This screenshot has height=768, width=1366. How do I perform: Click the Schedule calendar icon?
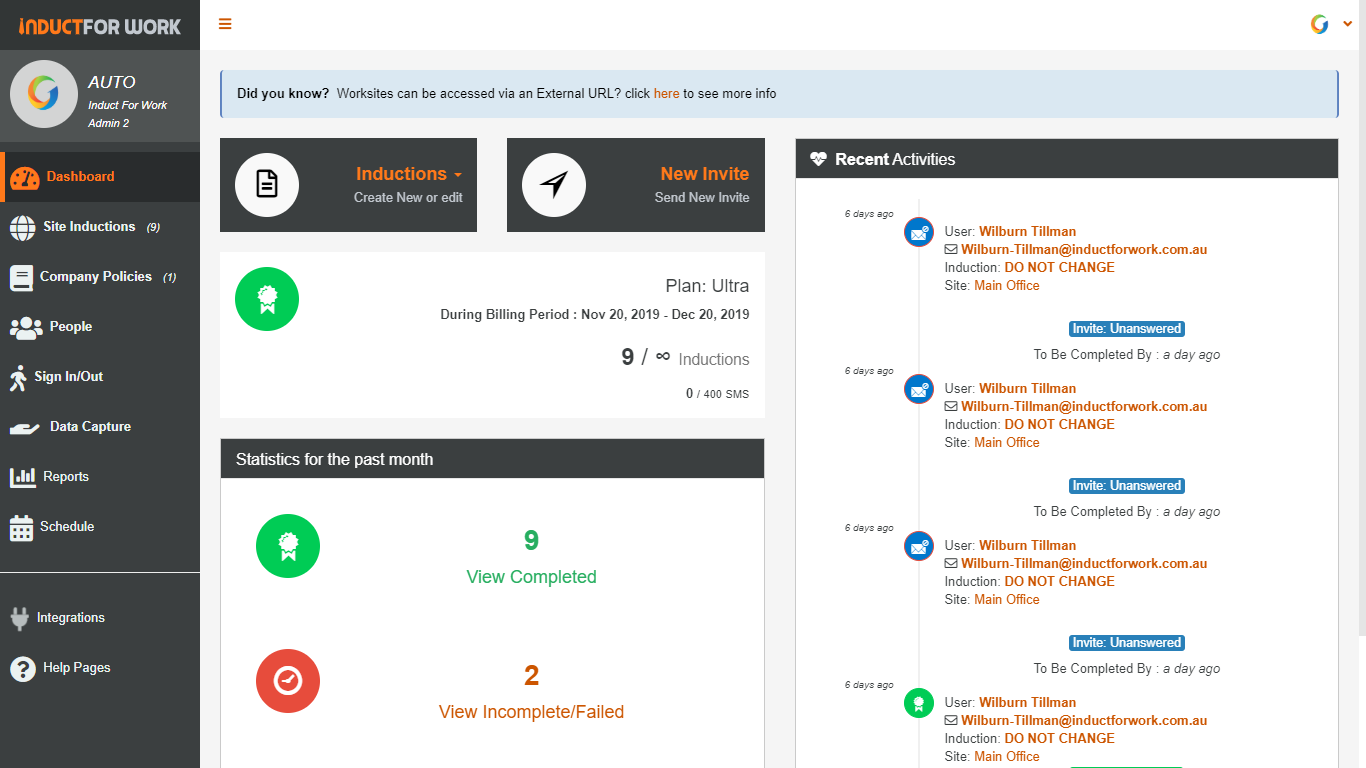coord(22,527)
